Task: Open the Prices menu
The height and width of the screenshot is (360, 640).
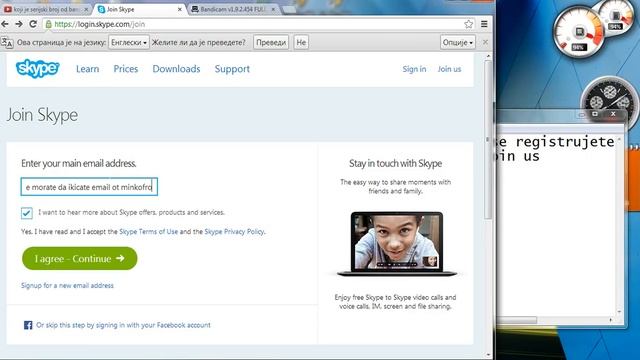Action: pos(126,69)
